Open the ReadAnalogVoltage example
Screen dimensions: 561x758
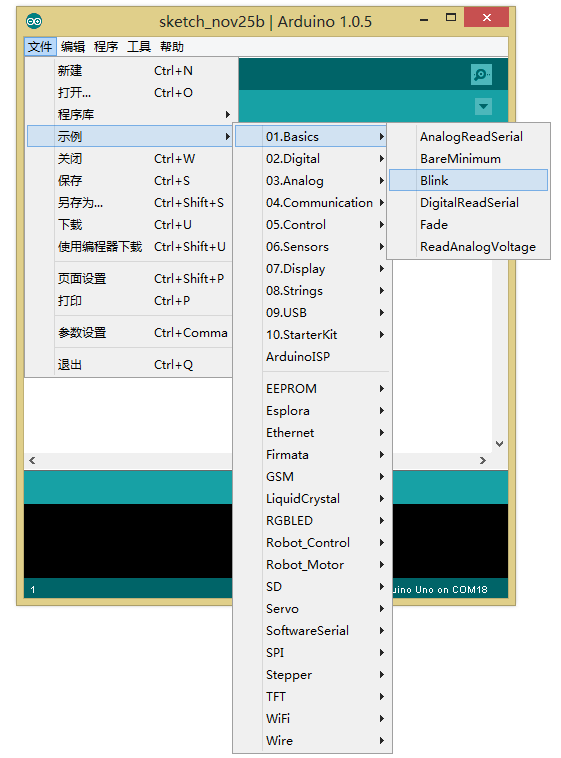point(468,247)
